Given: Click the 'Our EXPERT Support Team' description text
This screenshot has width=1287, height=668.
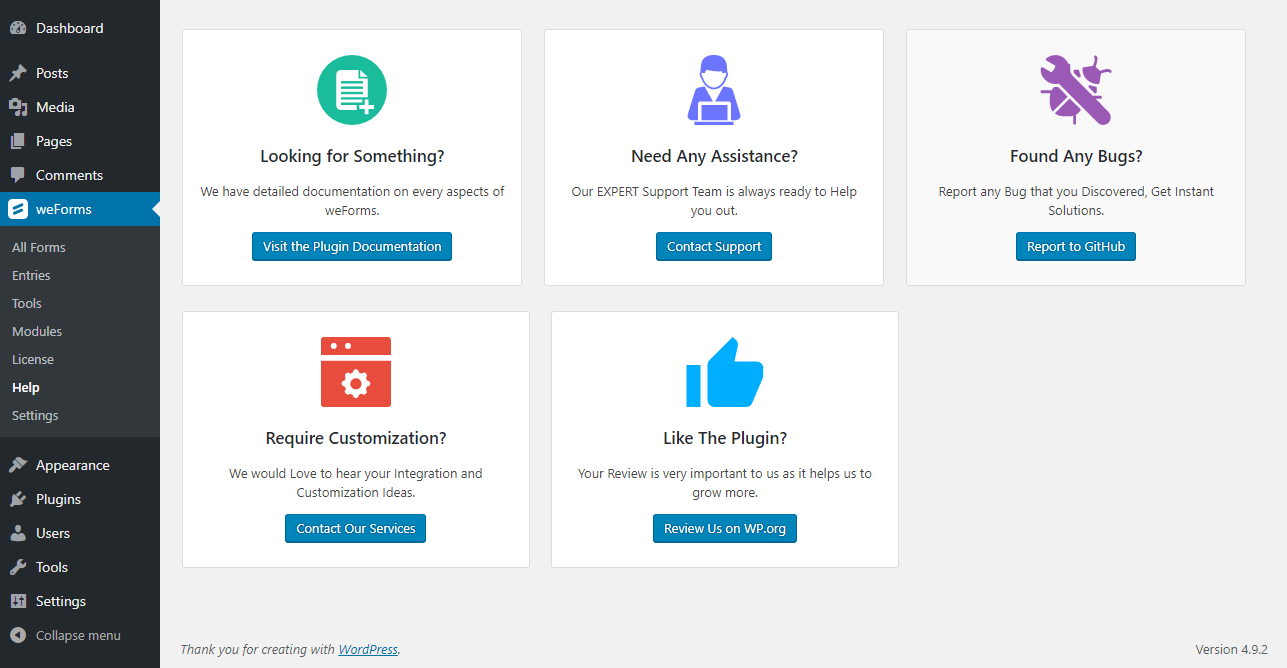Looking at the screenshot, I should click(714, 201).
